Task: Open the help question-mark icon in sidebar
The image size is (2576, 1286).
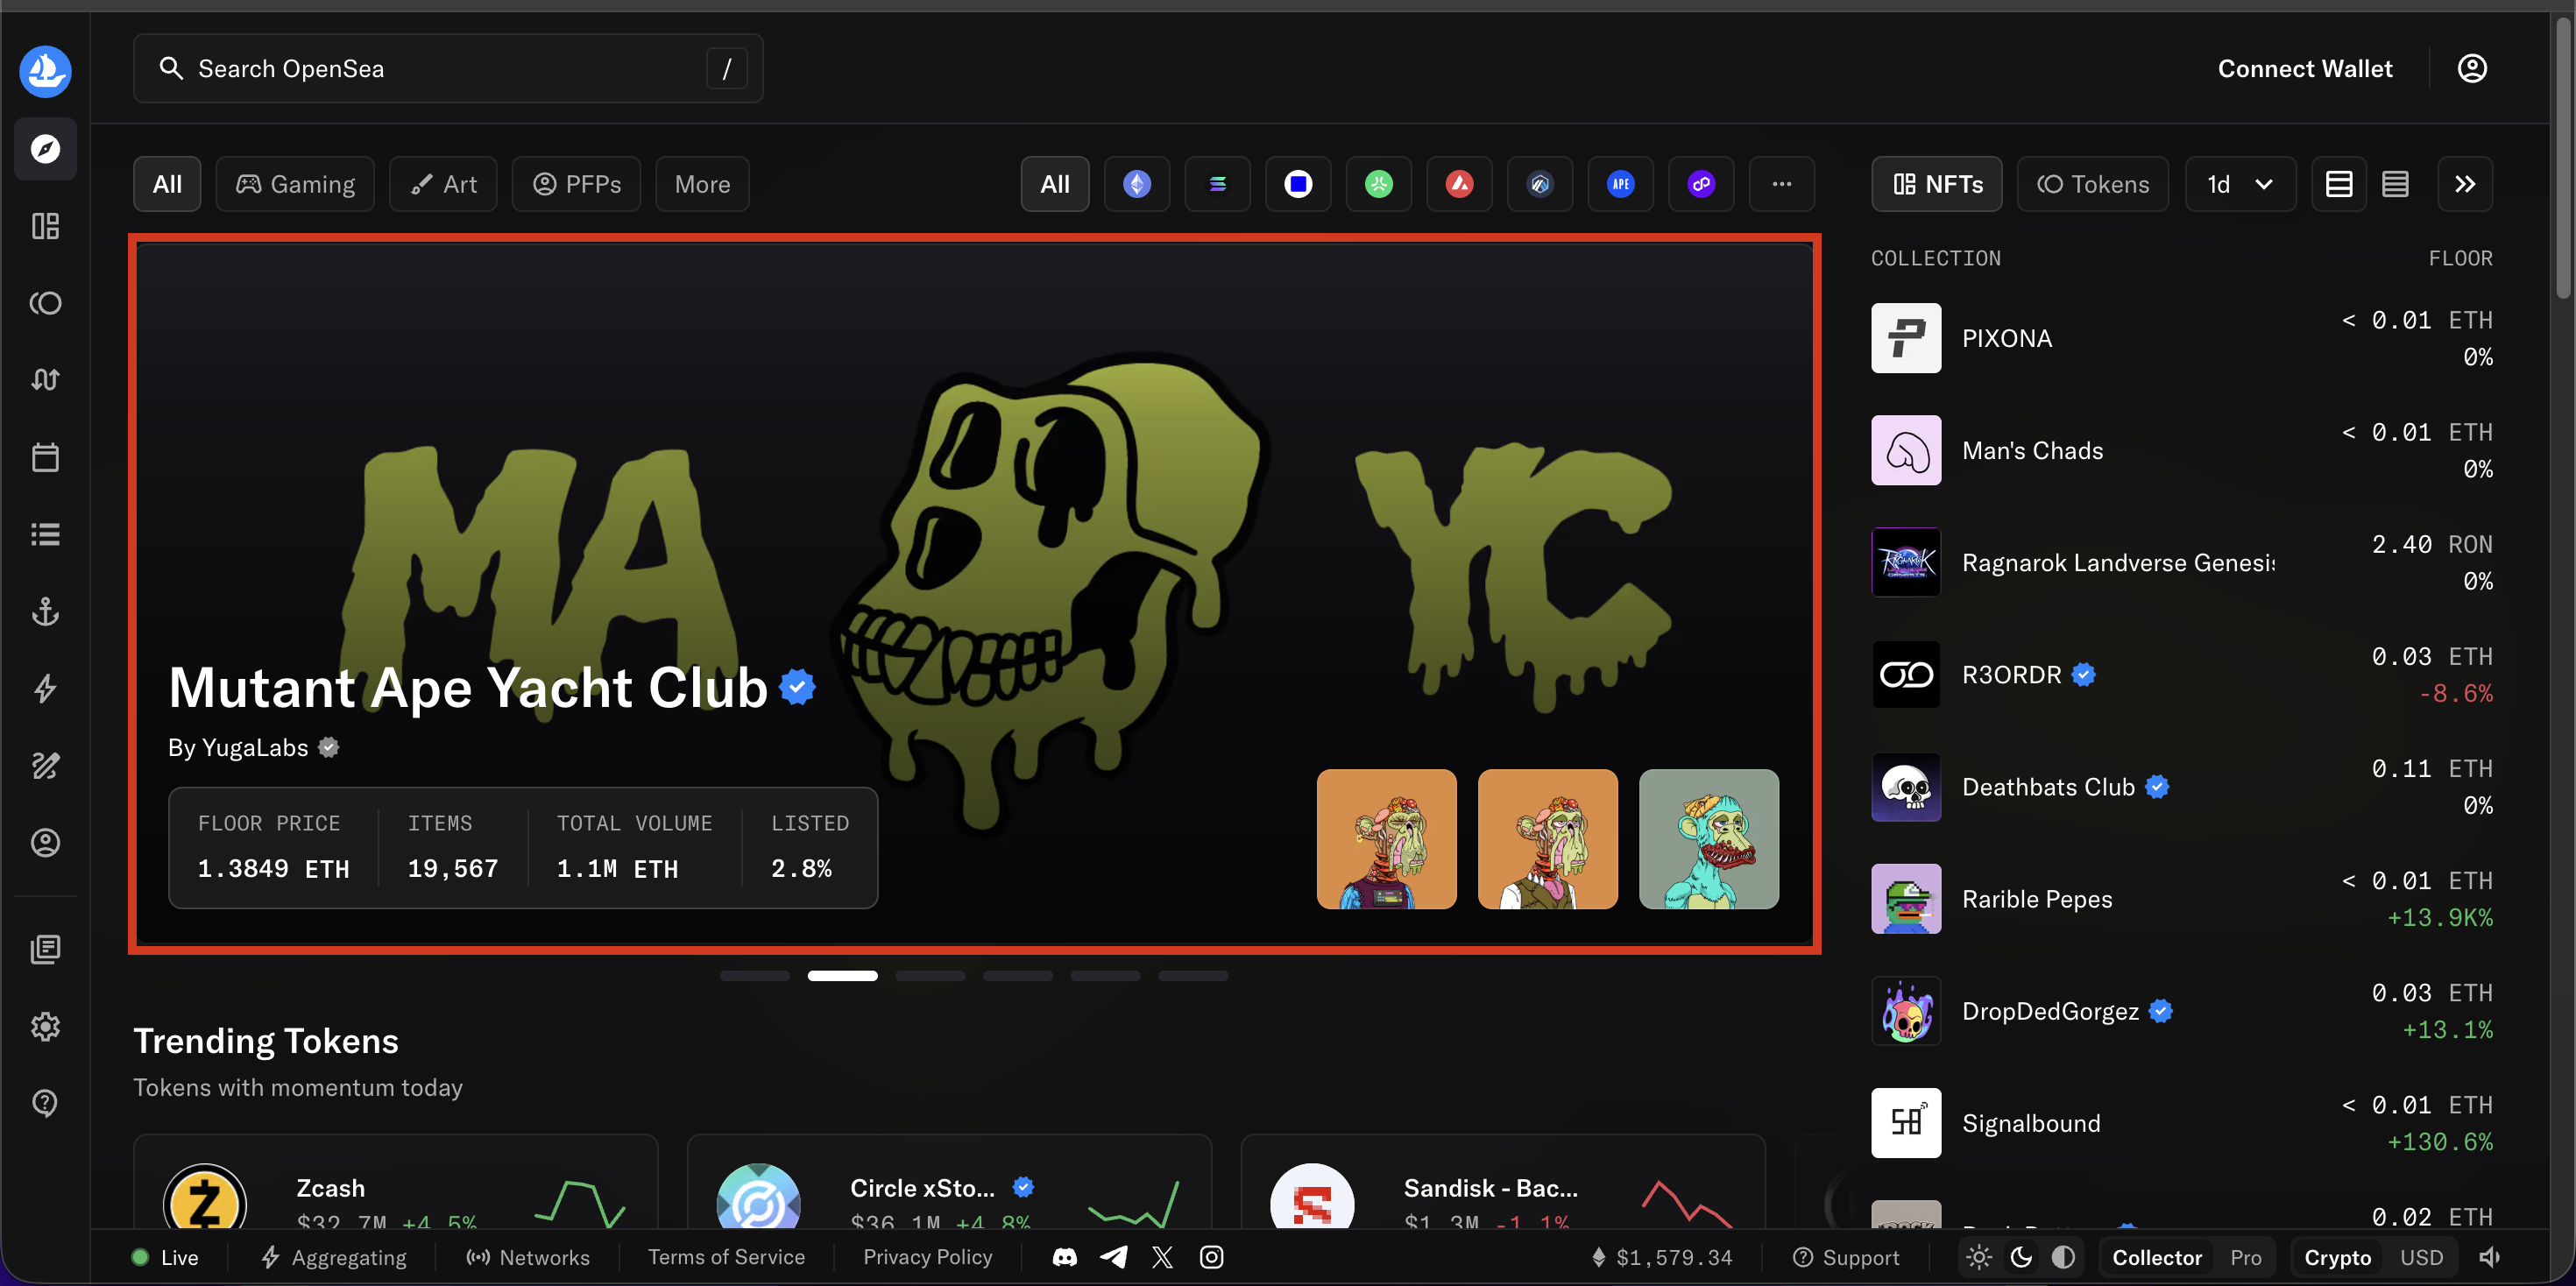Action: click(45, 1103)
